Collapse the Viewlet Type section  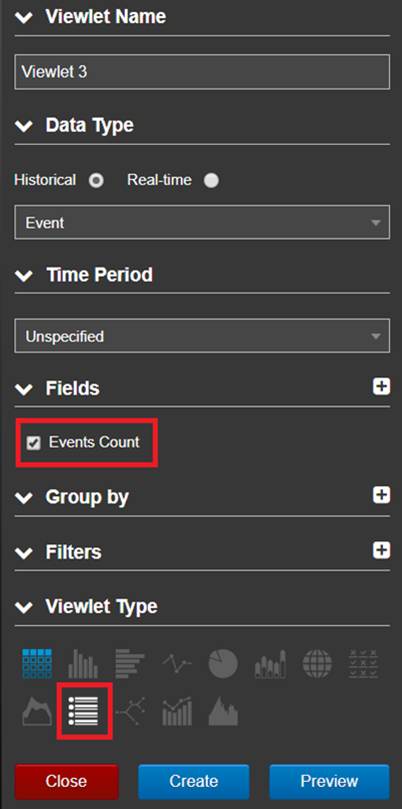pos(24,607)
